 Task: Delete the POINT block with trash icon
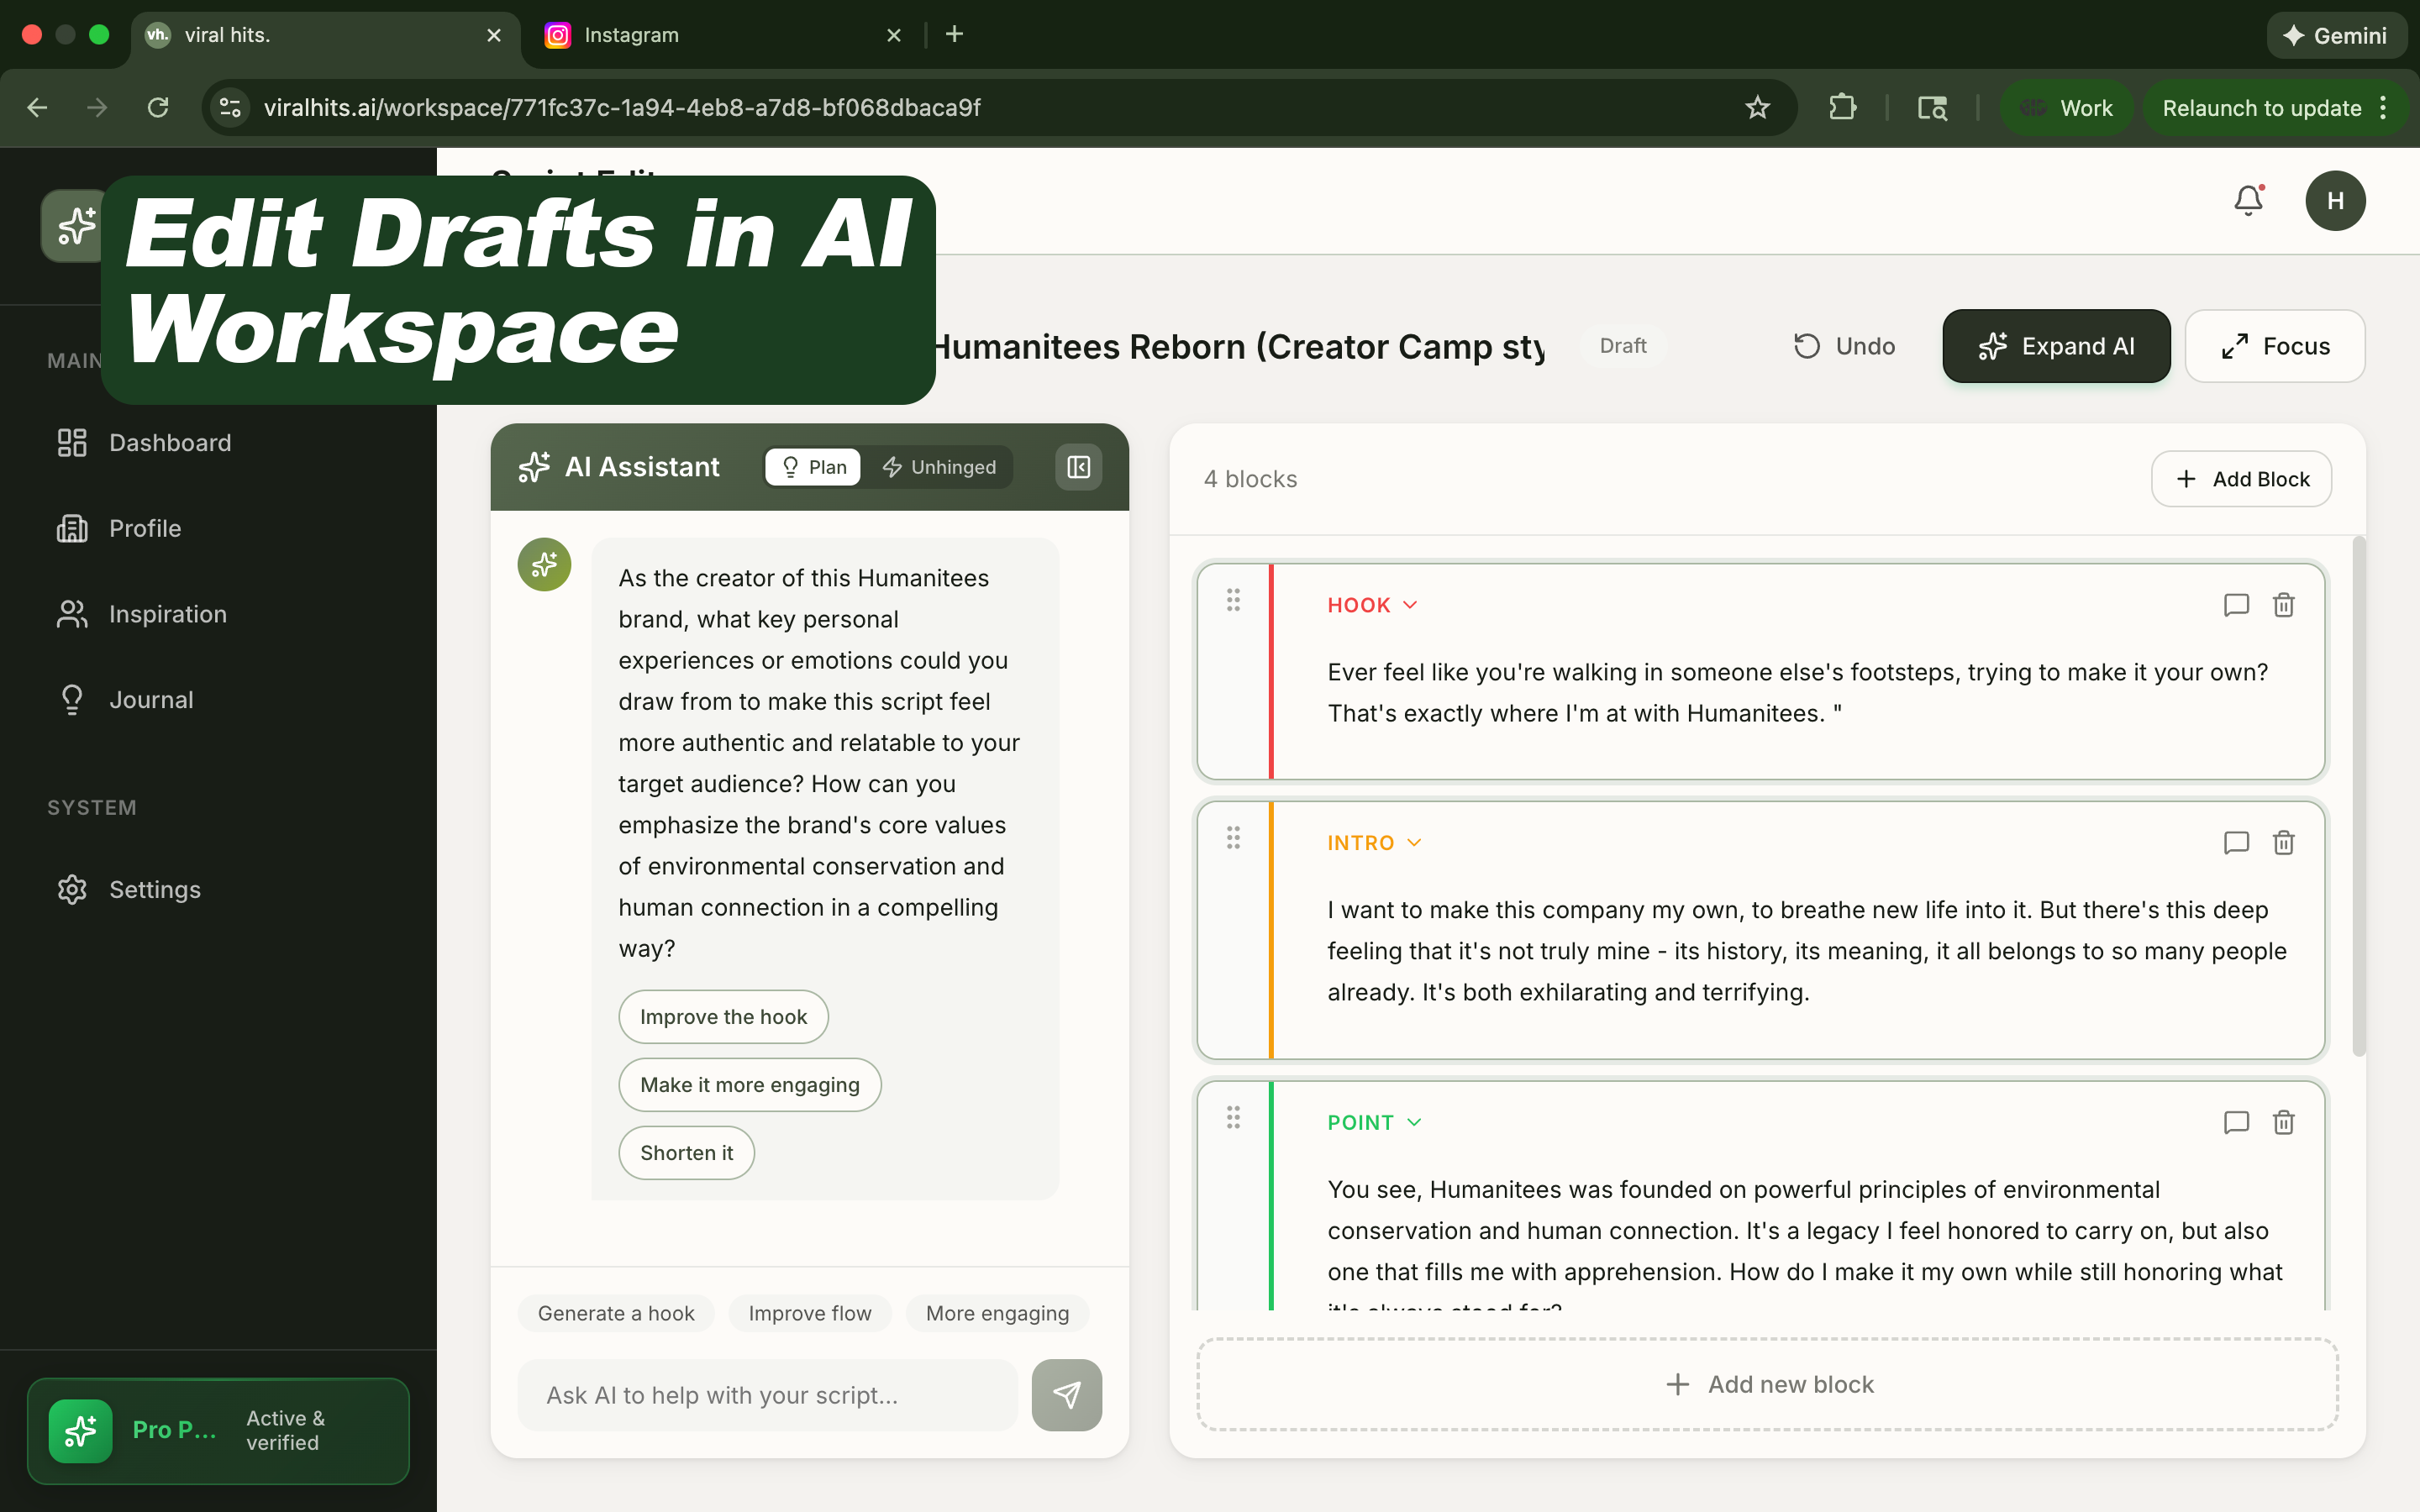coord(2283,1122)
